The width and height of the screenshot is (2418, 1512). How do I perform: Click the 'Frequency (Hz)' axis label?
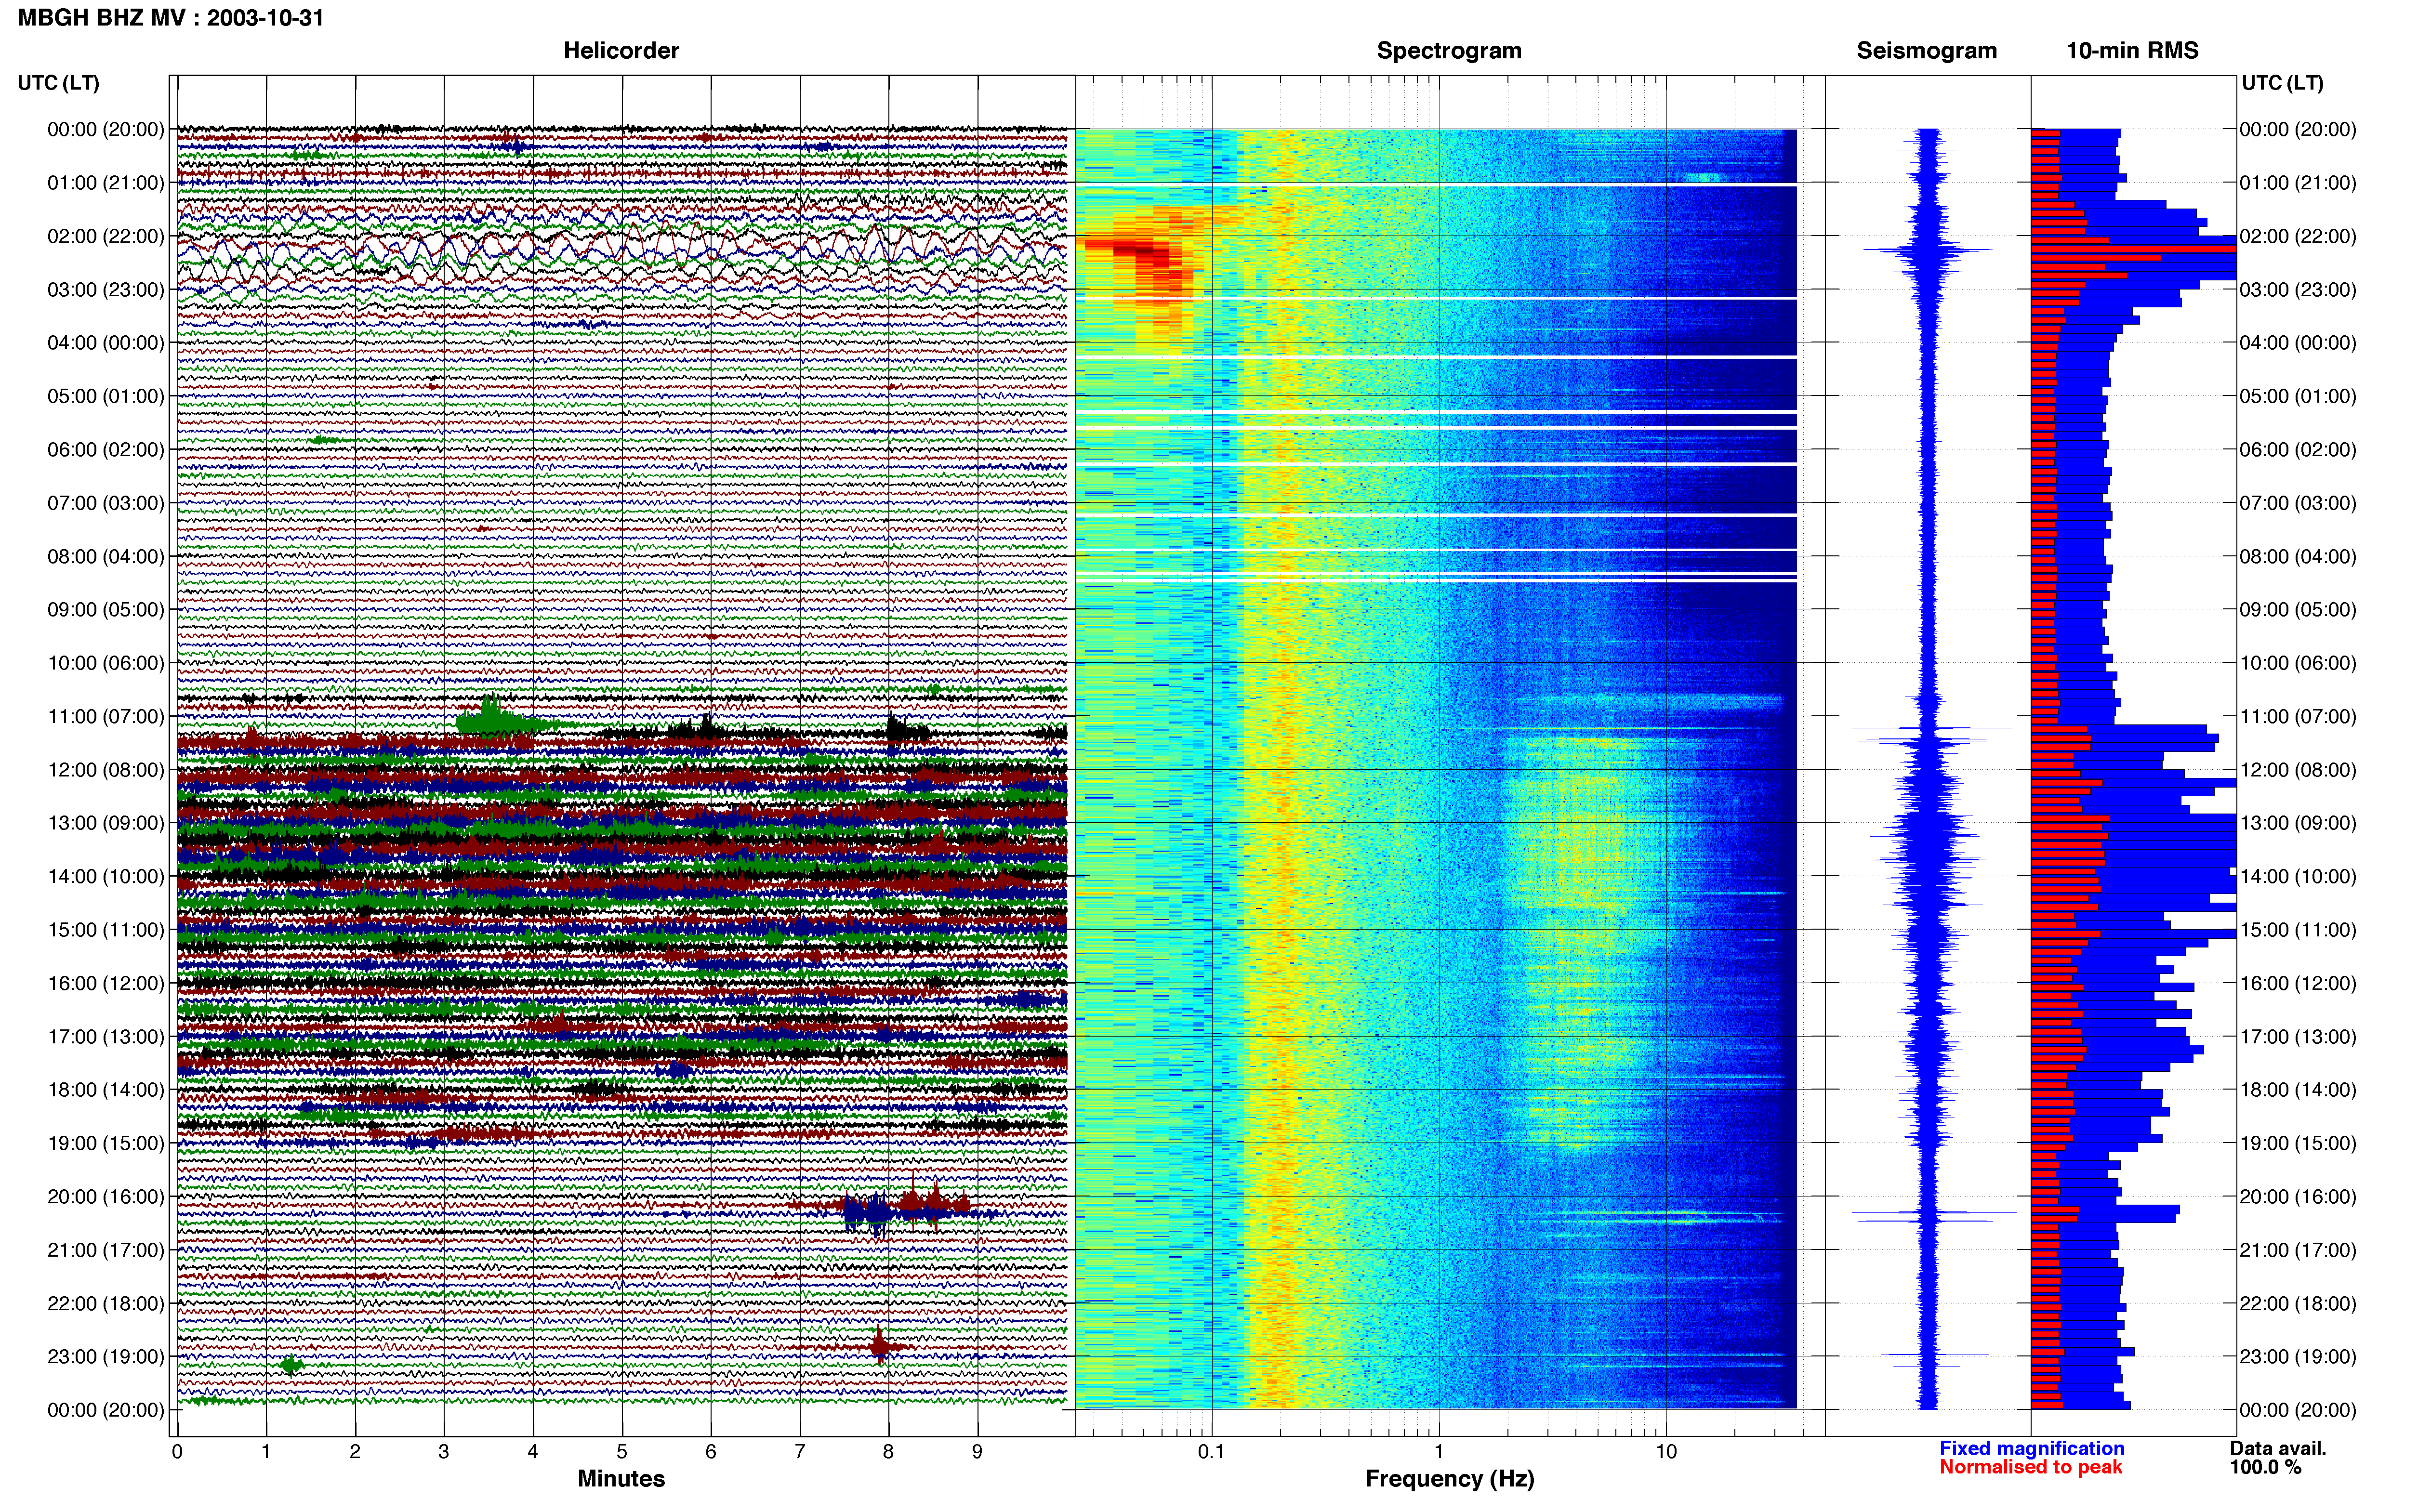(1449, 1479)
